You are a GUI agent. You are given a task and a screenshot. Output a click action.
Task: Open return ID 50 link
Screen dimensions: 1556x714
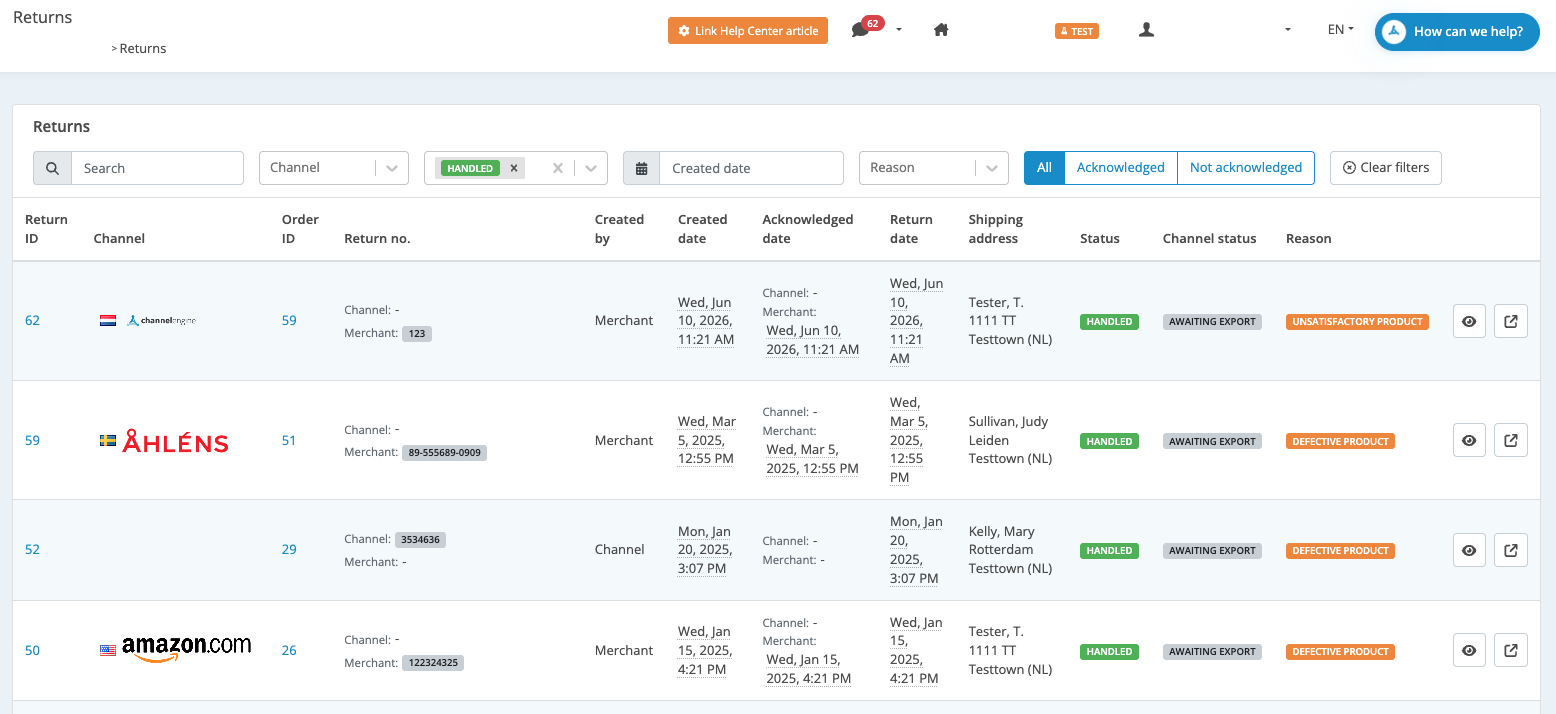pyautogui.click(x=33, y=650)
